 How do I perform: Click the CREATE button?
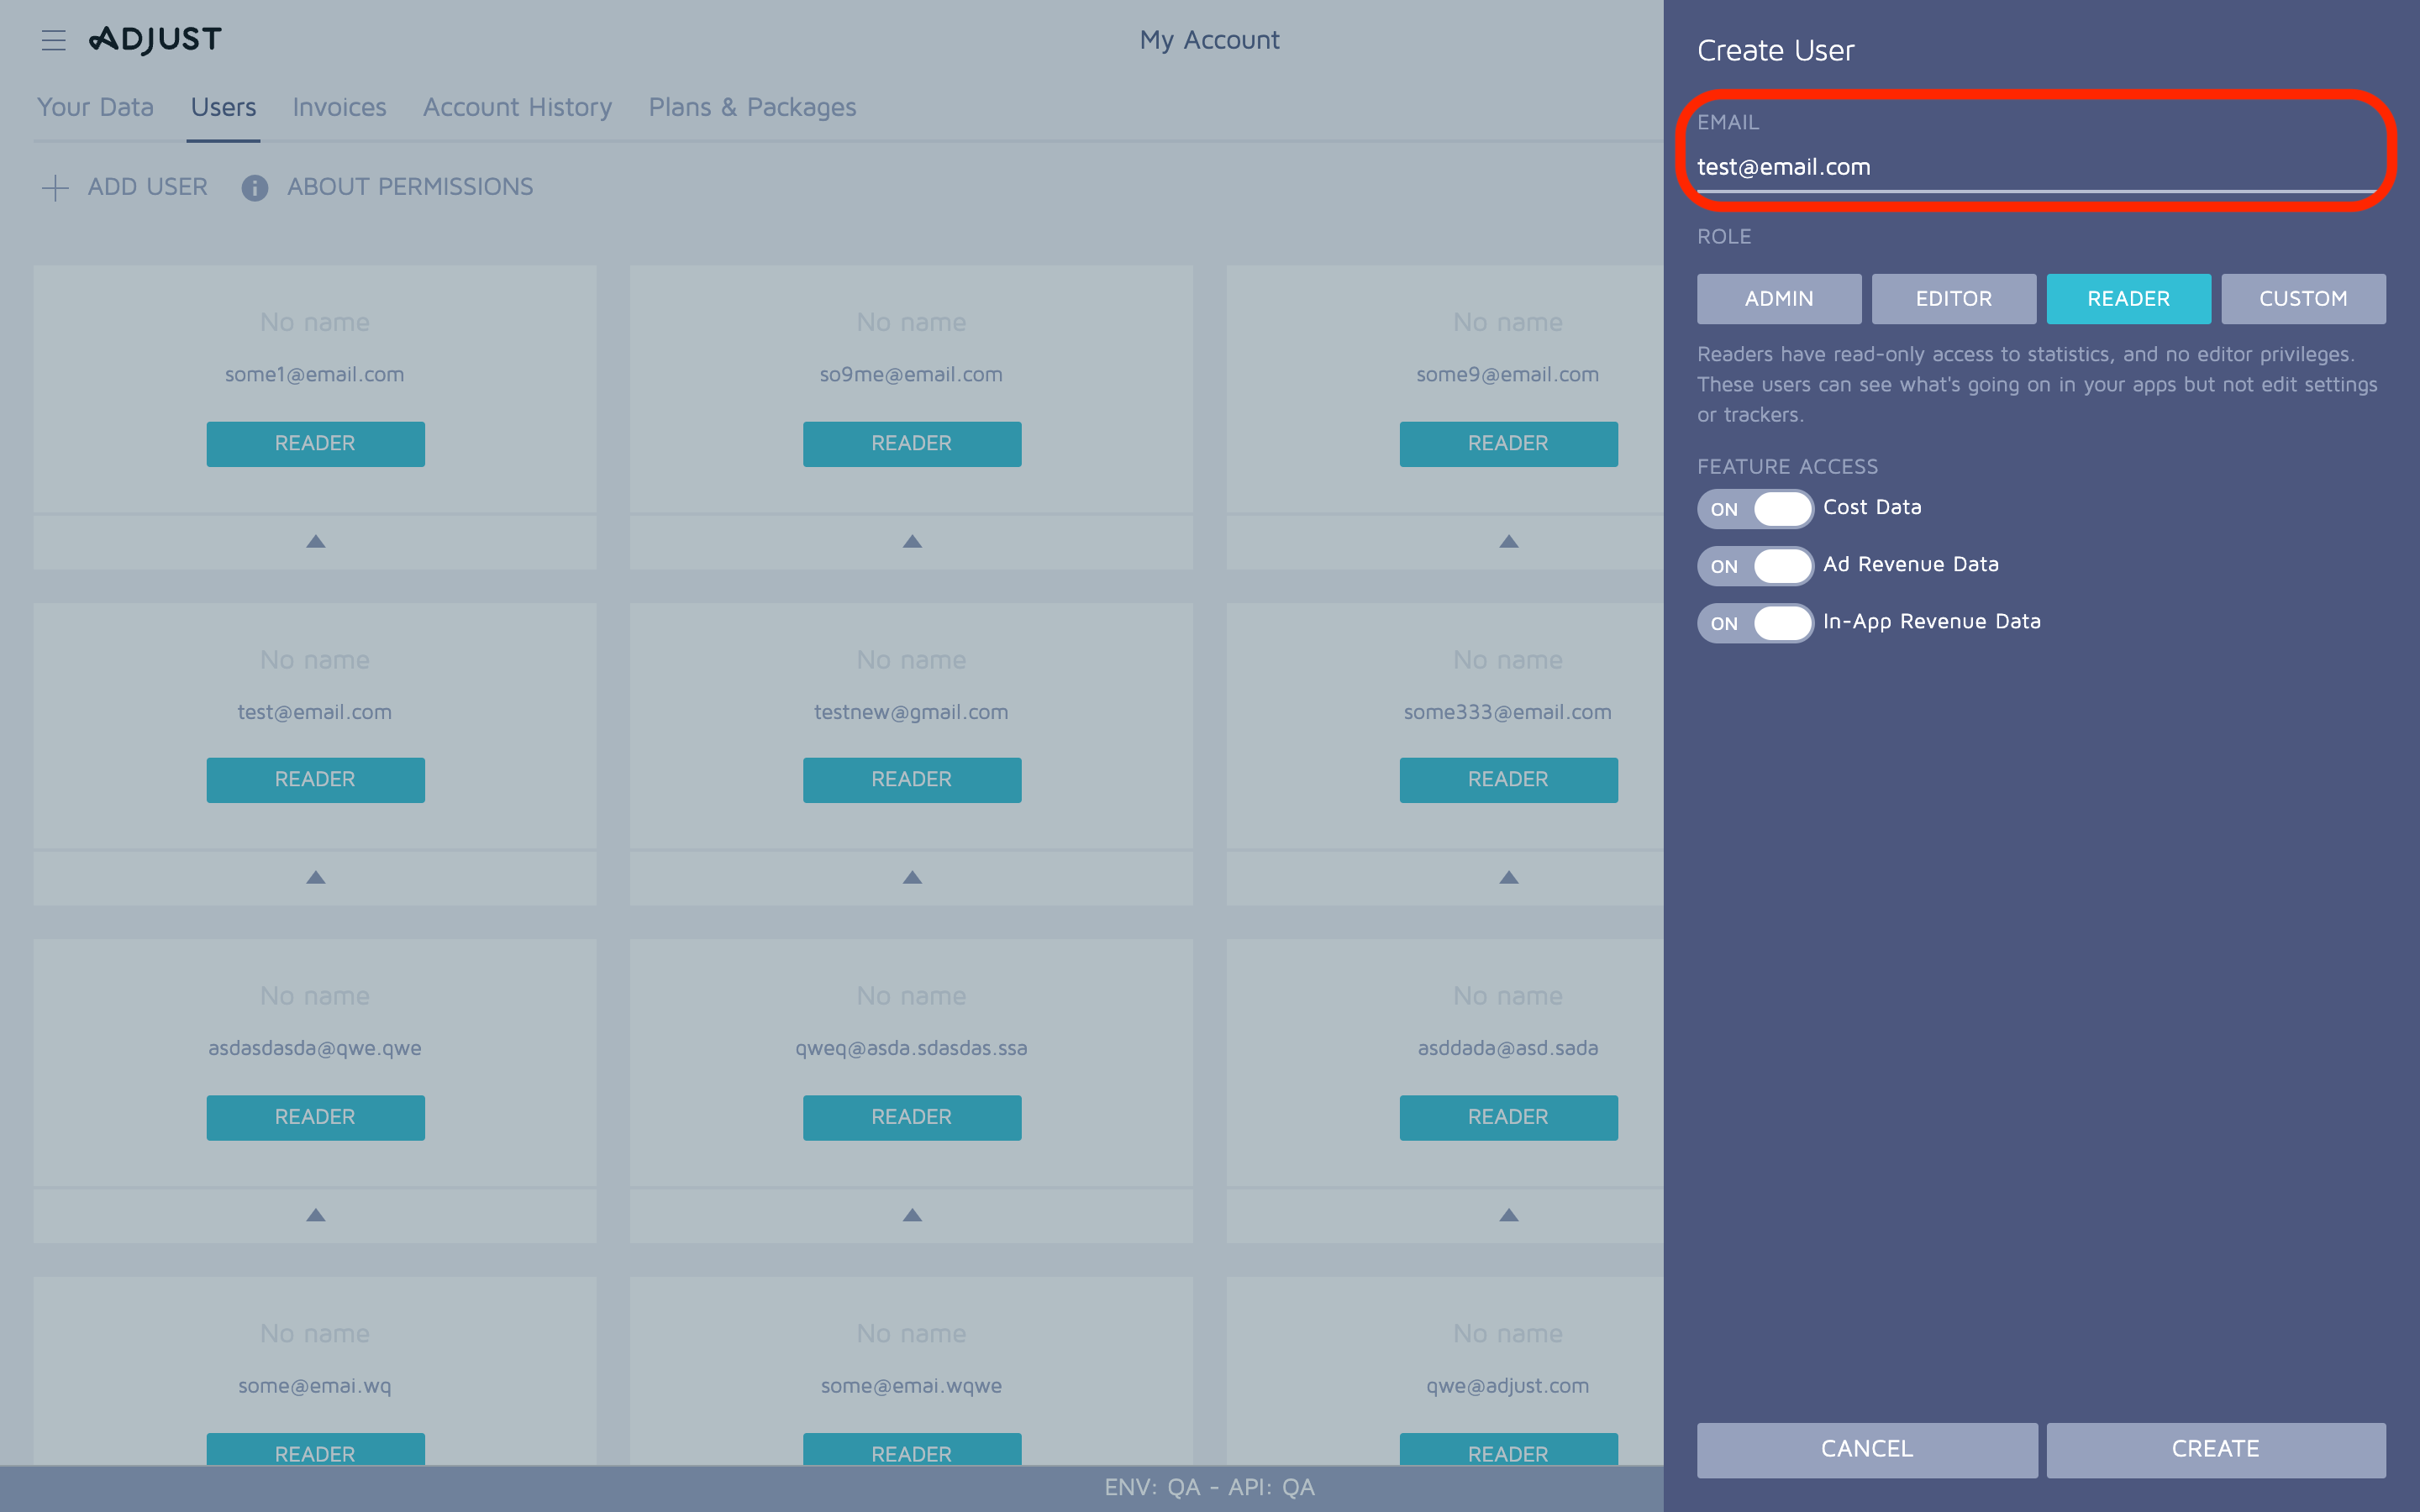[2214, 1447]
